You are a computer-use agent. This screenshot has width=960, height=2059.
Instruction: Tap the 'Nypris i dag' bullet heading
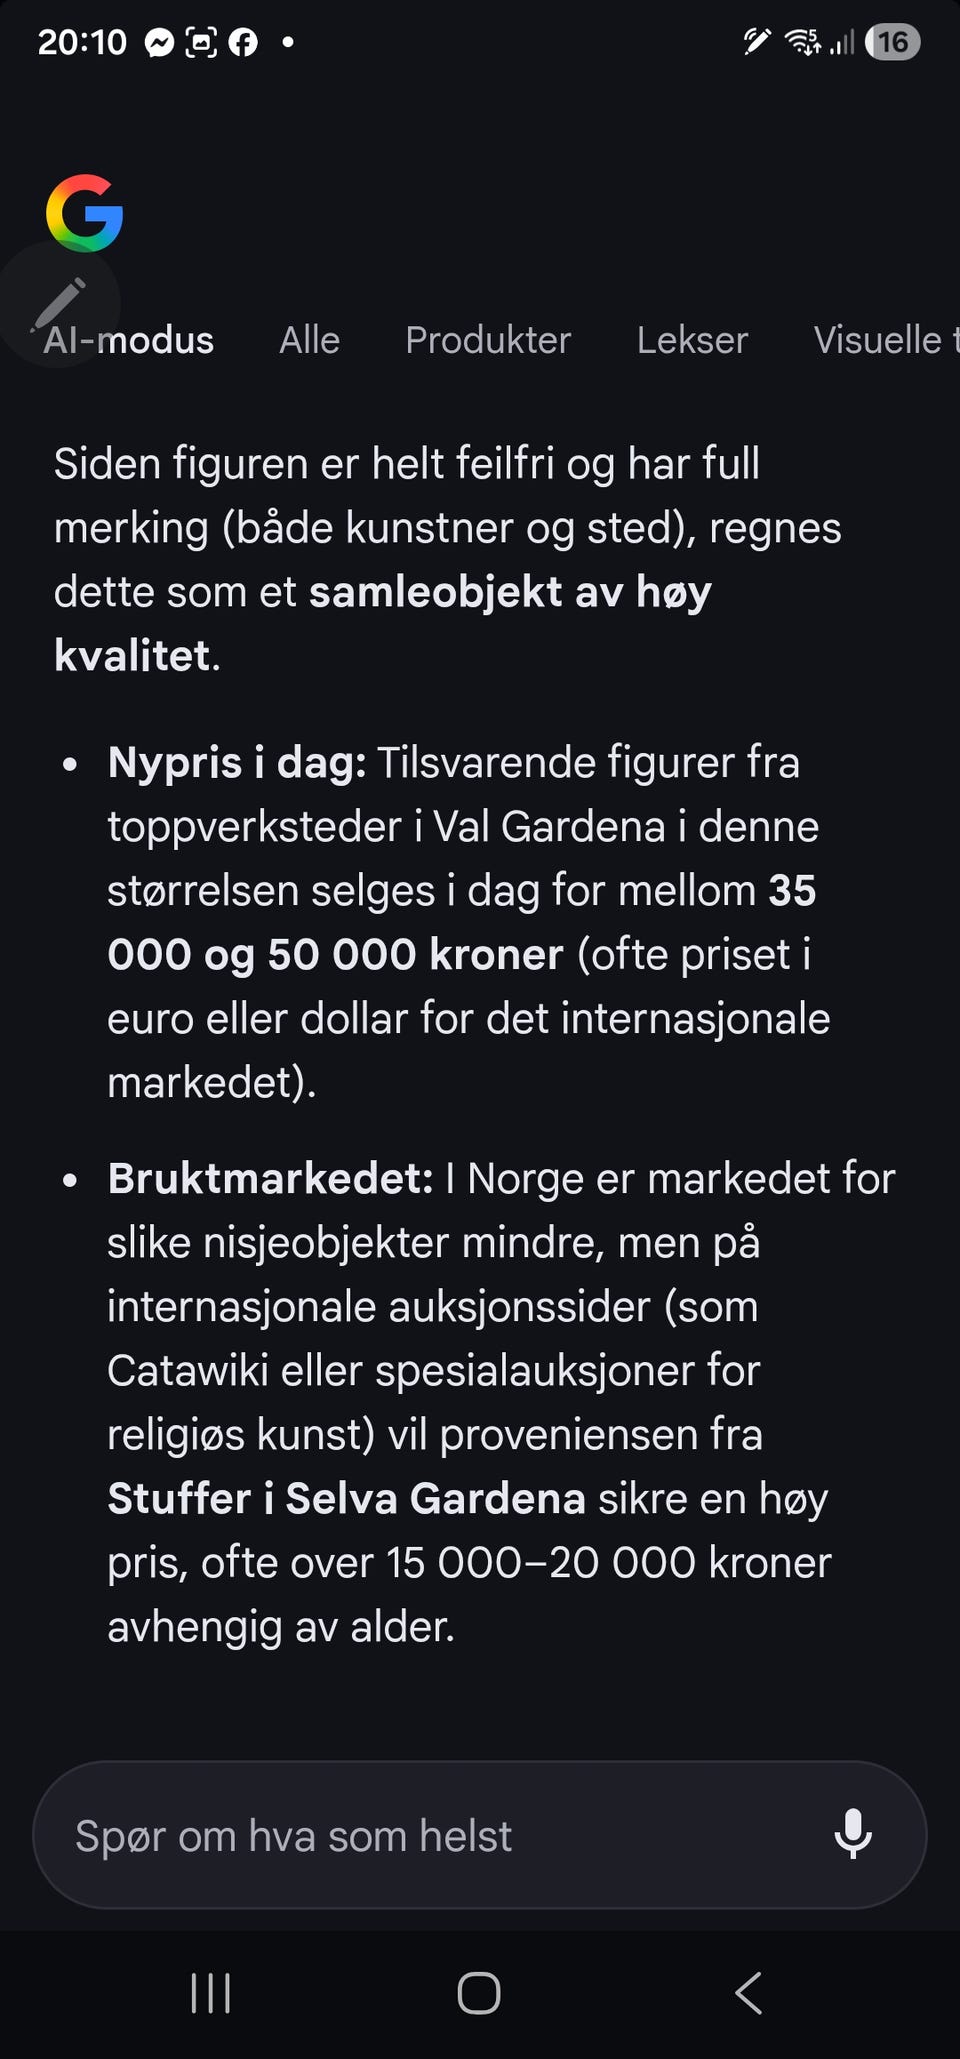pos(237,763)
